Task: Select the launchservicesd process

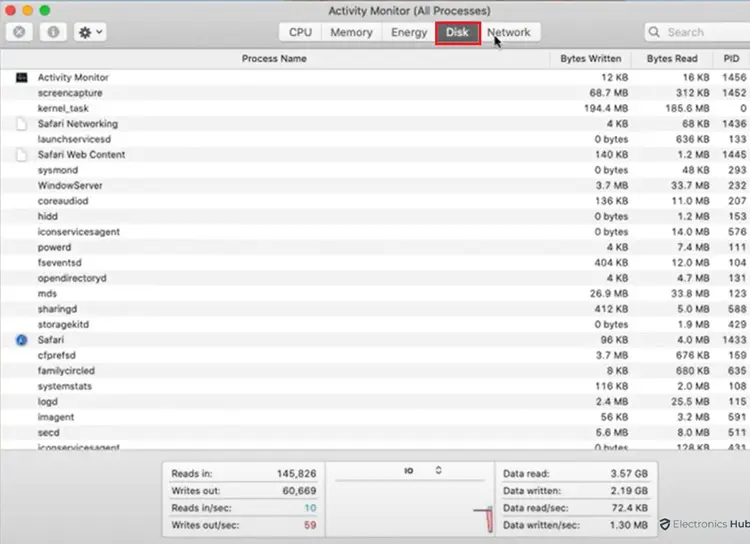Action: [375, 139]
